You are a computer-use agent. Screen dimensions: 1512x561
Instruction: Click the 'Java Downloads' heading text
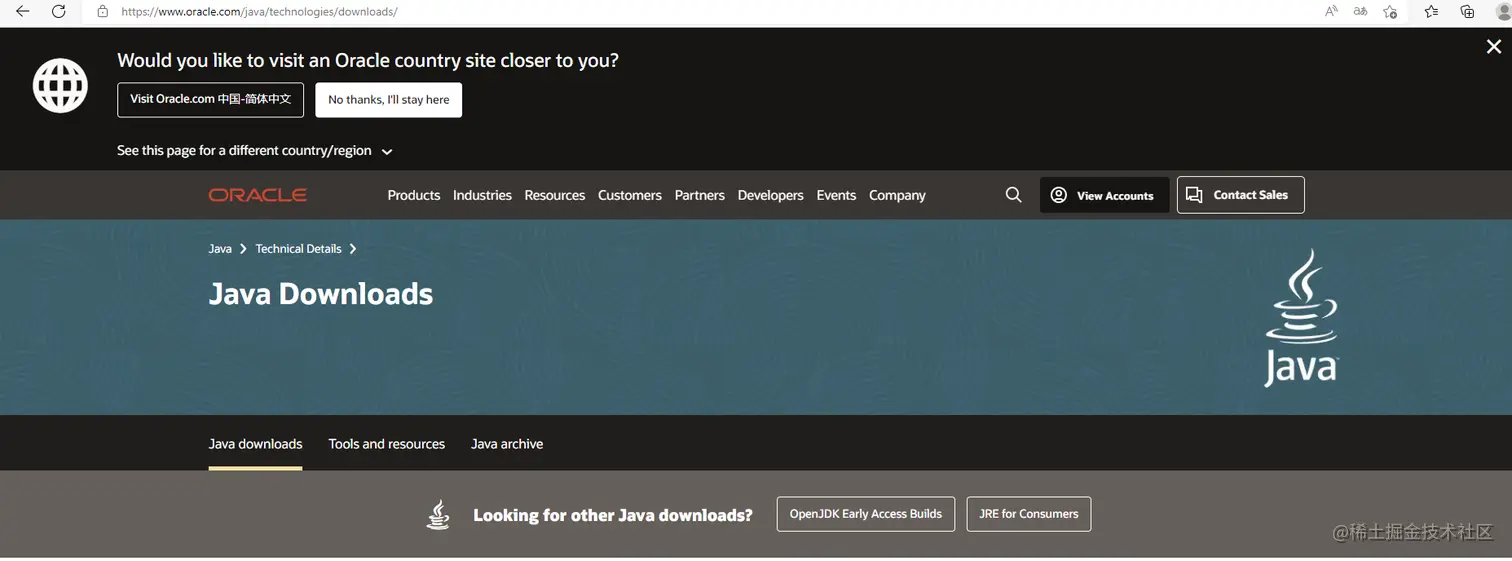pos(320,294)
